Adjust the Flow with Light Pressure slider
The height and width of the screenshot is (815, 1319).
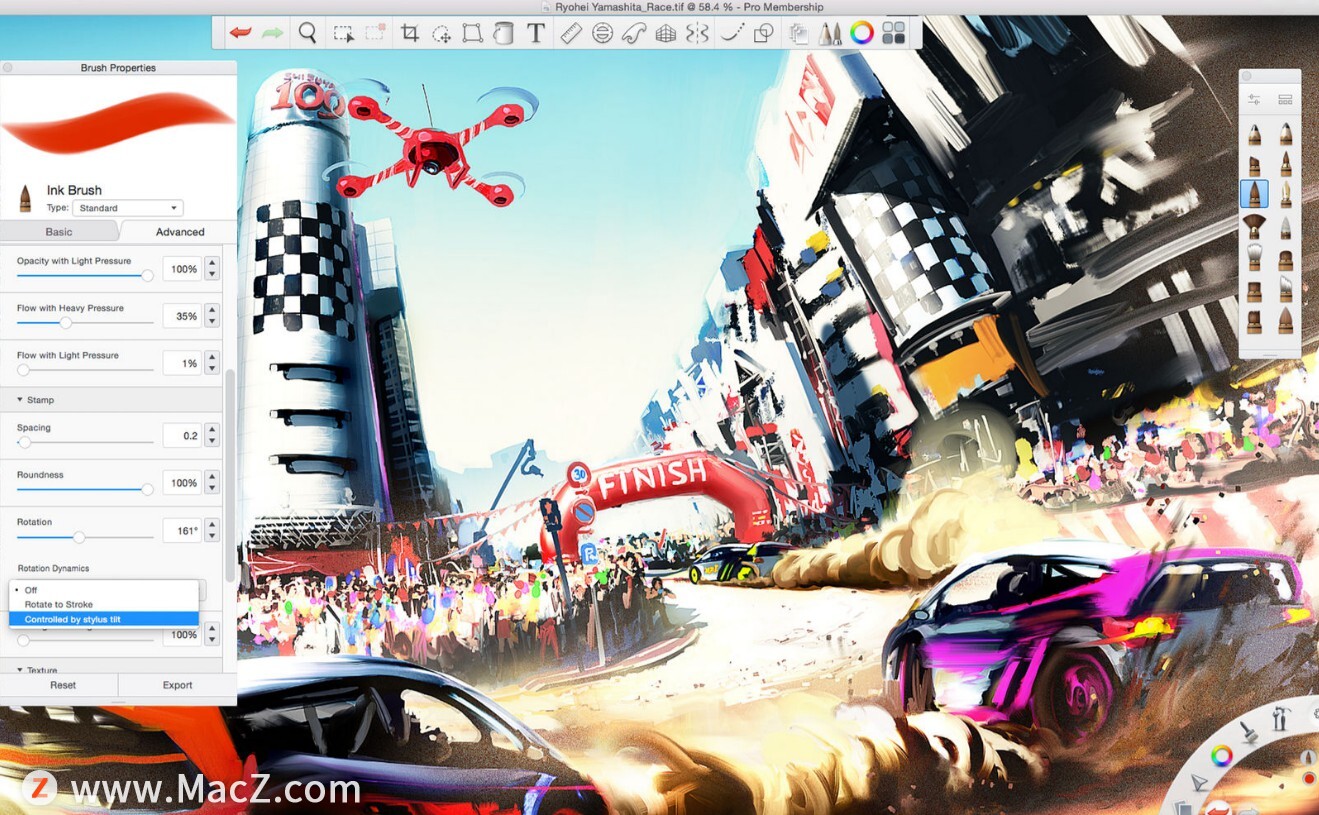point(85,369)
